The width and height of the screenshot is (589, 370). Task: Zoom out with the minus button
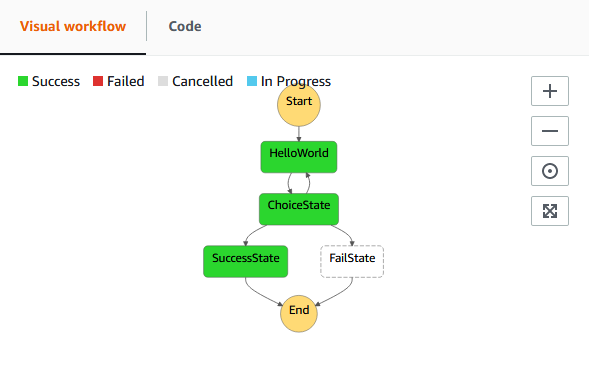550,131
